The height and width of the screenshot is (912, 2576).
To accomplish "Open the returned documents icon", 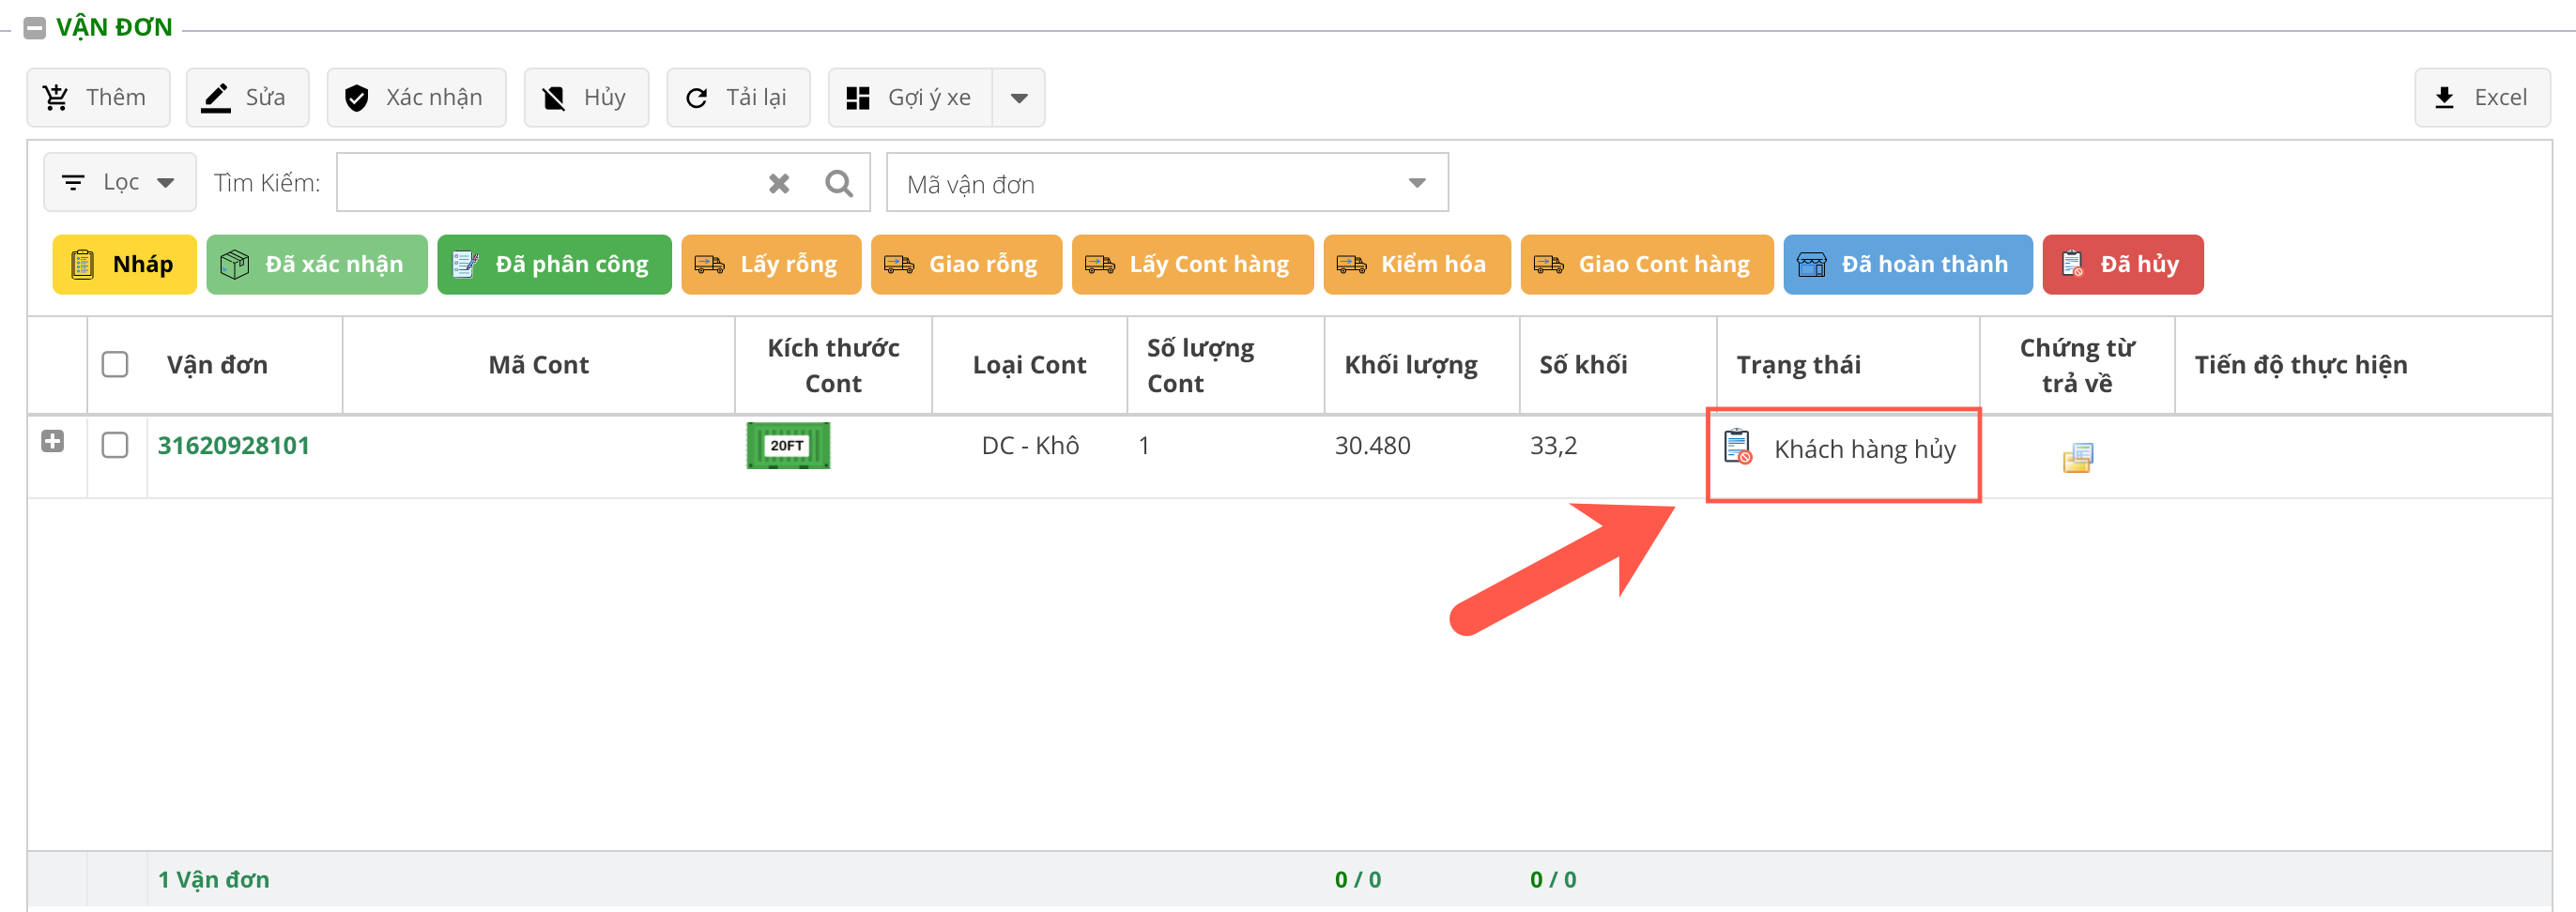I will (x=2076, y=458).
